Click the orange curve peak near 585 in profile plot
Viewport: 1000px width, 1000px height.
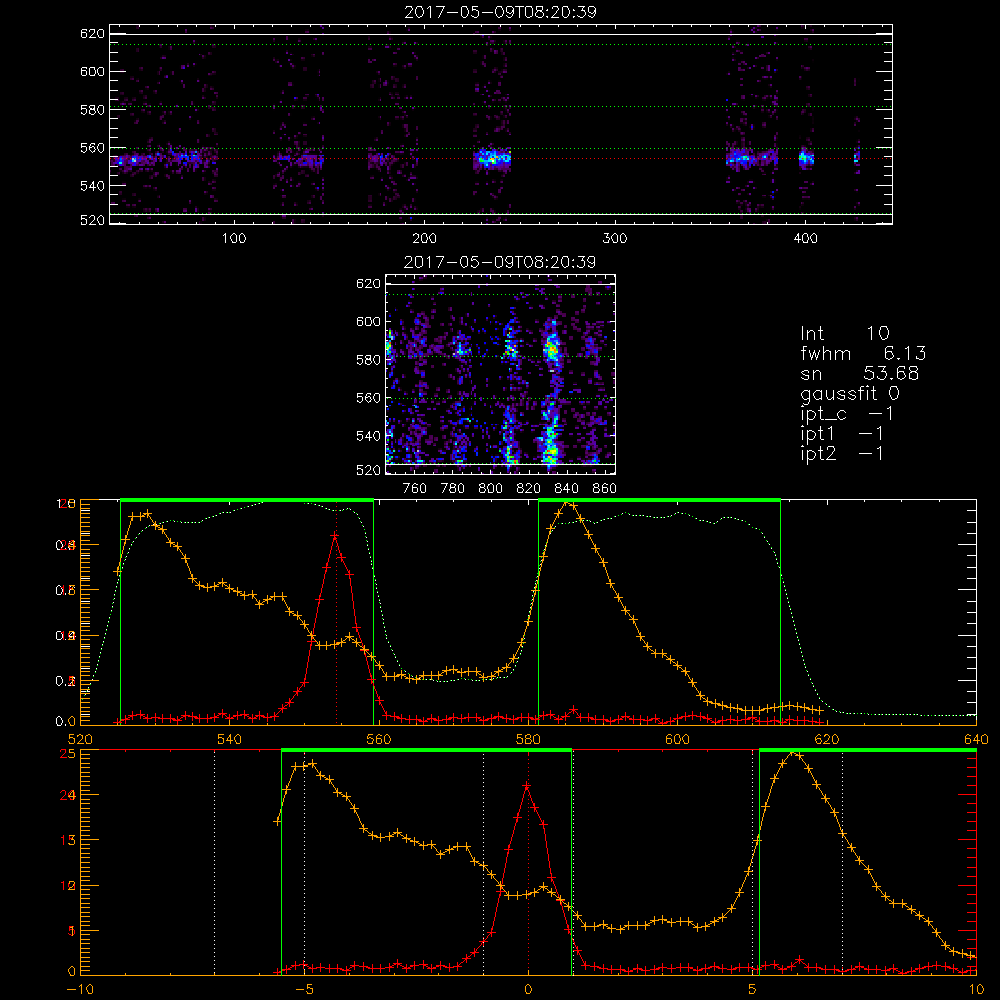(566, 504)
